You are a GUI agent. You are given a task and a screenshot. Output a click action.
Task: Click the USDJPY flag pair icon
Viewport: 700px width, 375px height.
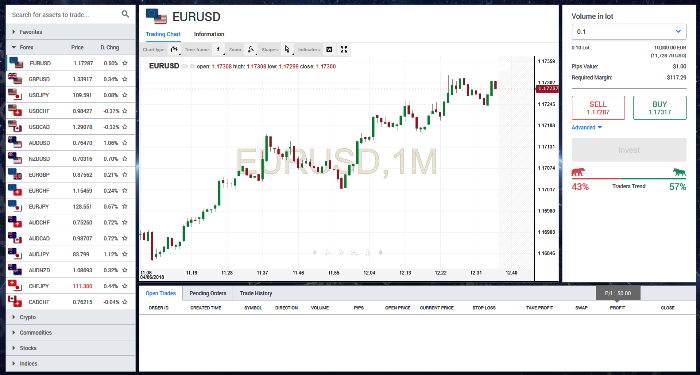tap(15, 94)
